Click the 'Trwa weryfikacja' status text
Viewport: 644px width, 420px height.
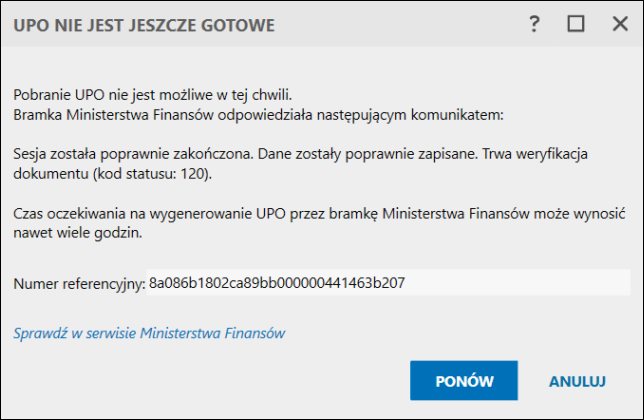click(534, 154)
